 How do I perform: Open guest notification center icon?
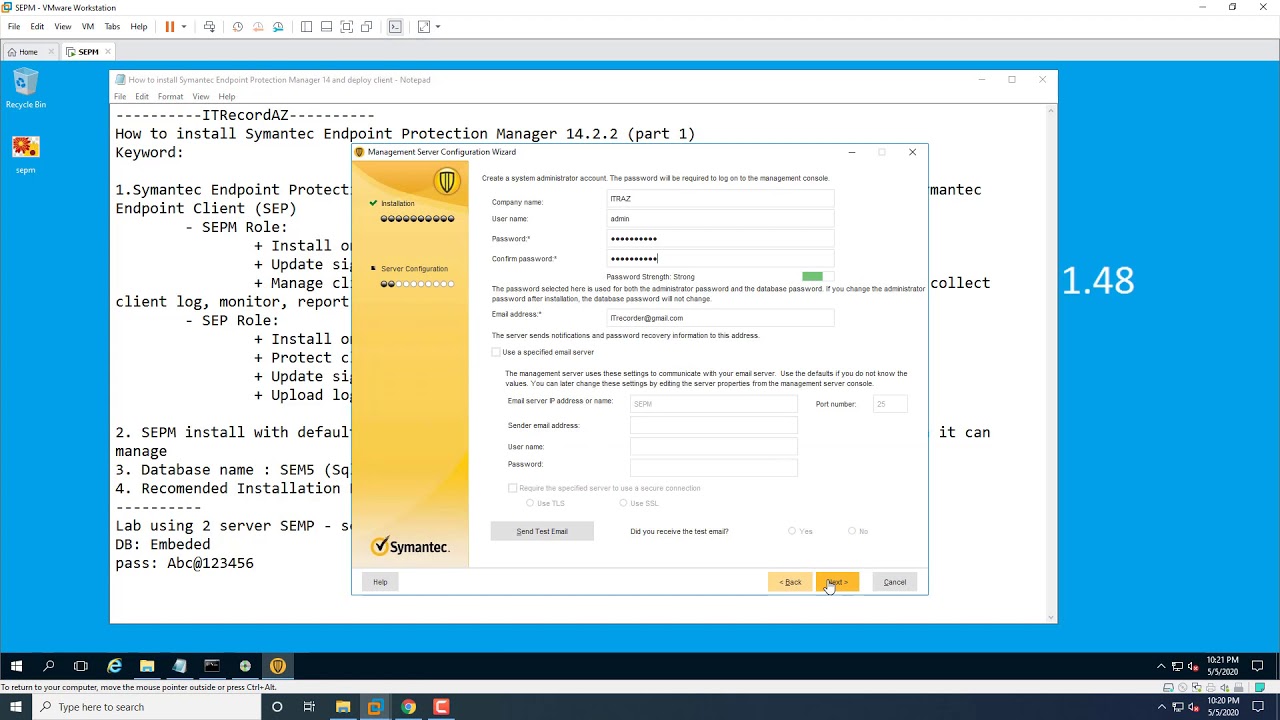(x=1258, y=666)
